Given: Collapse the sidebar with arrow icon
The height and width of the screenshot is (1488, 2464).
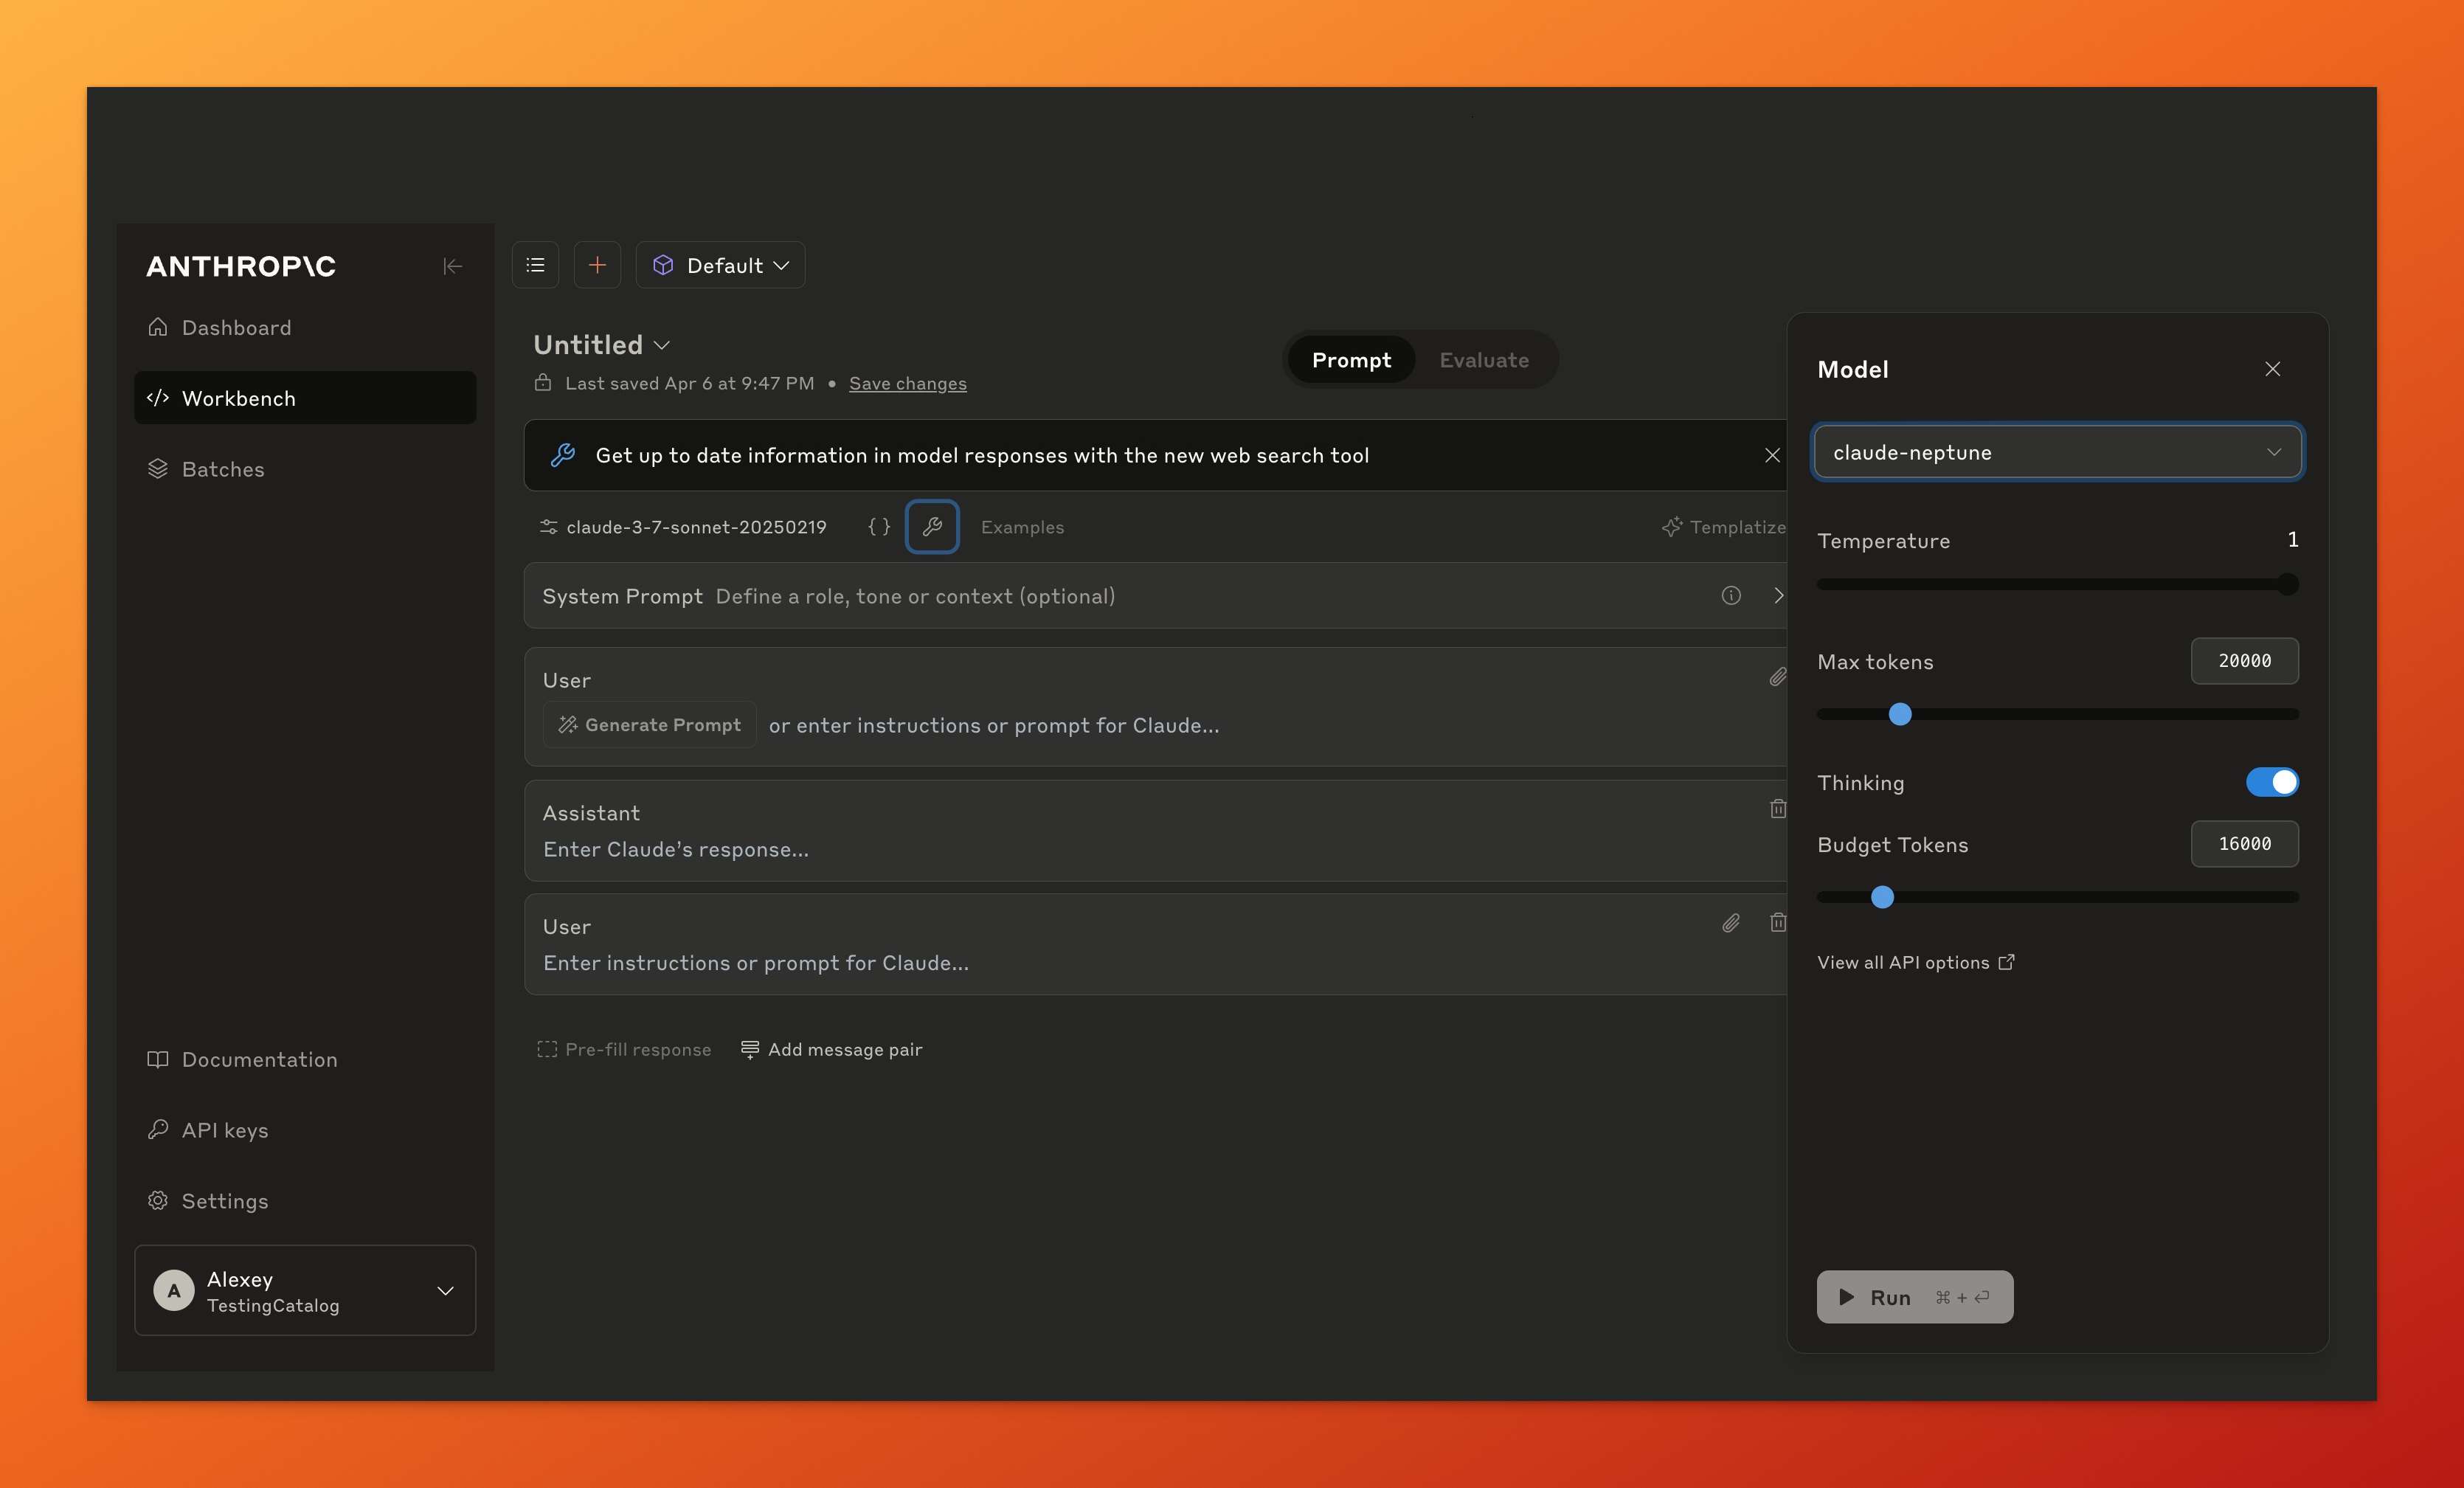Looking at the screenshot, I should coord(452,266).
